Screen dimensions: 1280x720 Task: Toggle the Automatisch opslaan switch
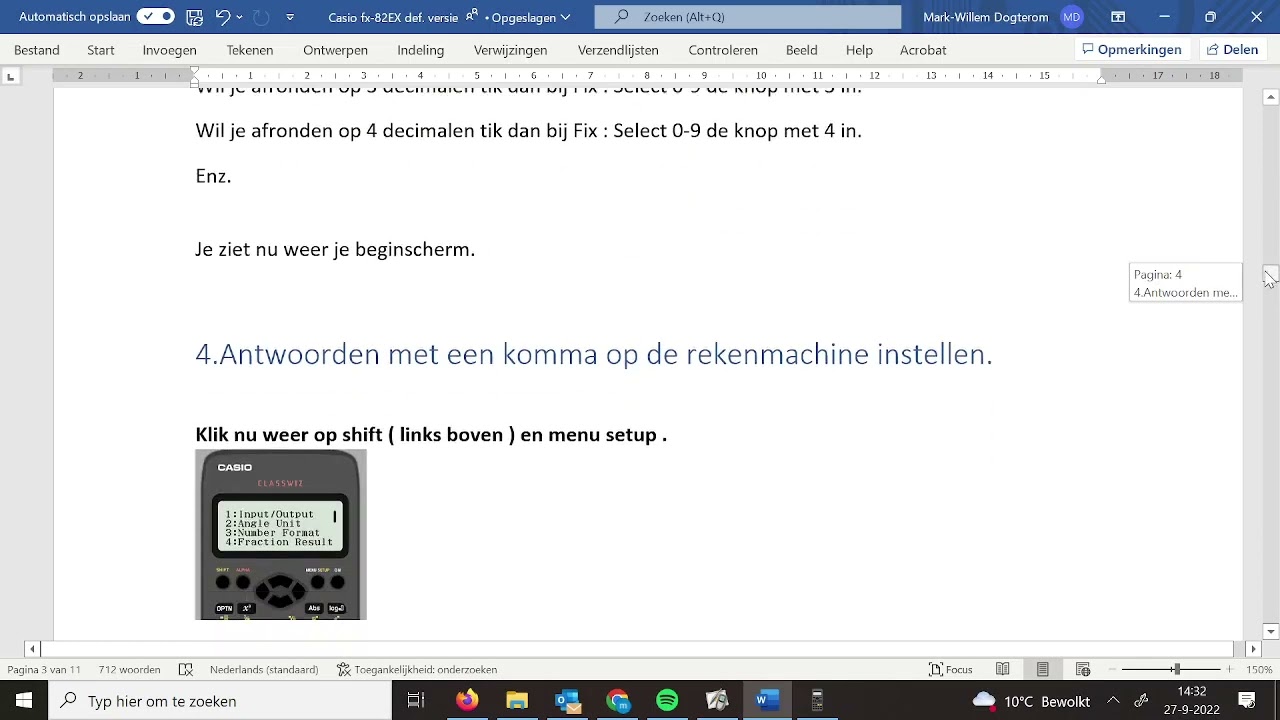(155, 17)
